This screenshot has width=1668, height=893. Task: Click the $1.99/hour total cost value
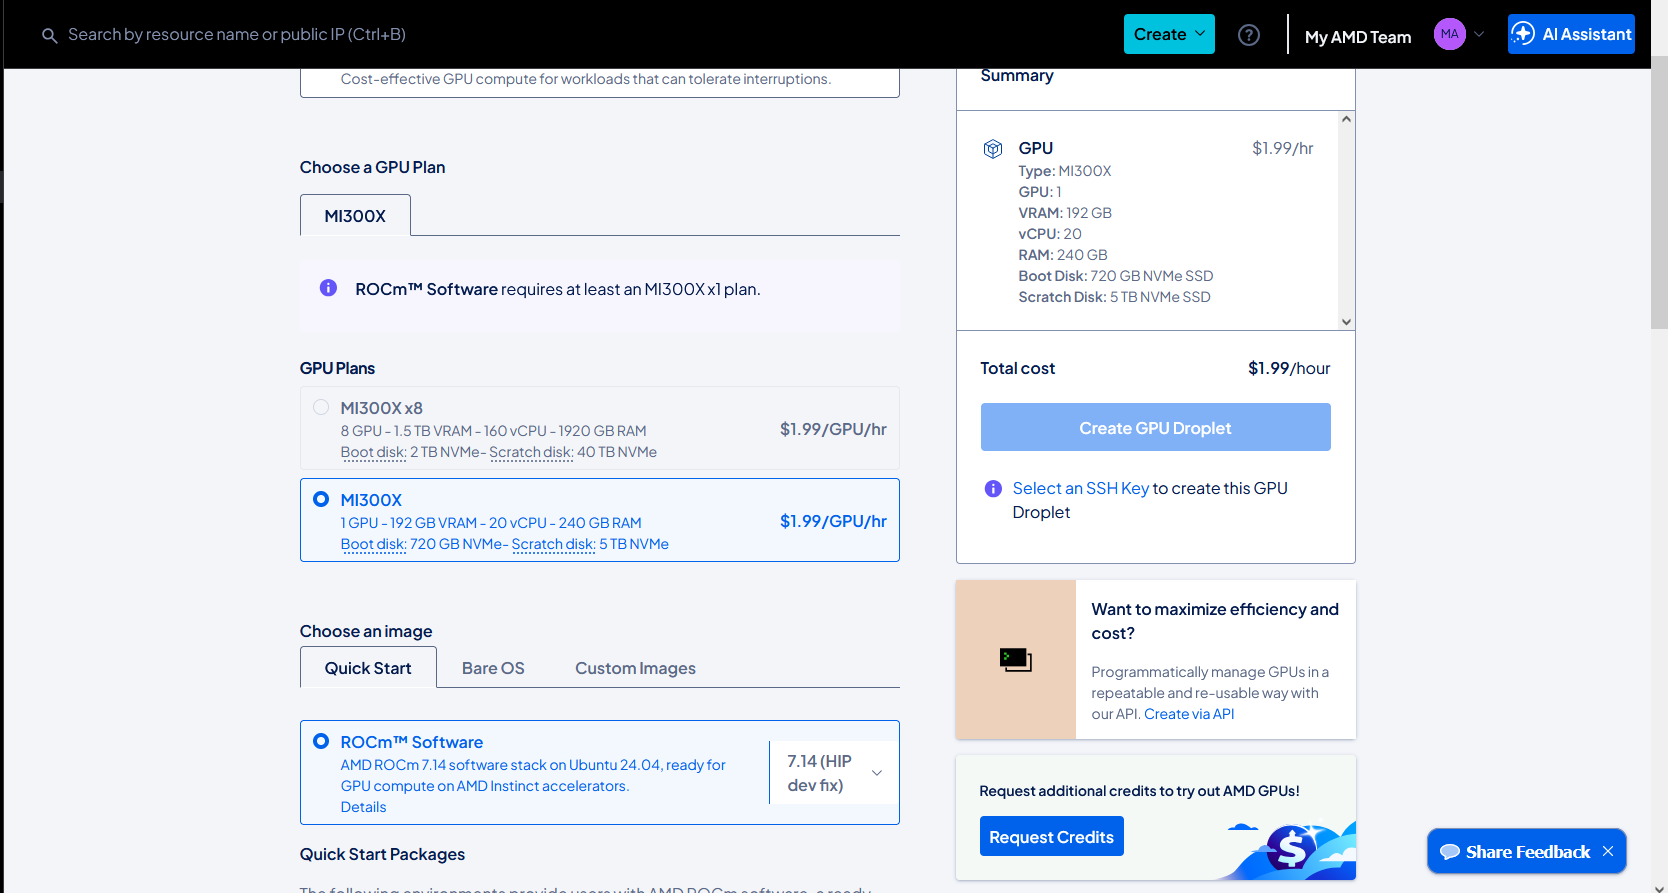click(1289, 368)
